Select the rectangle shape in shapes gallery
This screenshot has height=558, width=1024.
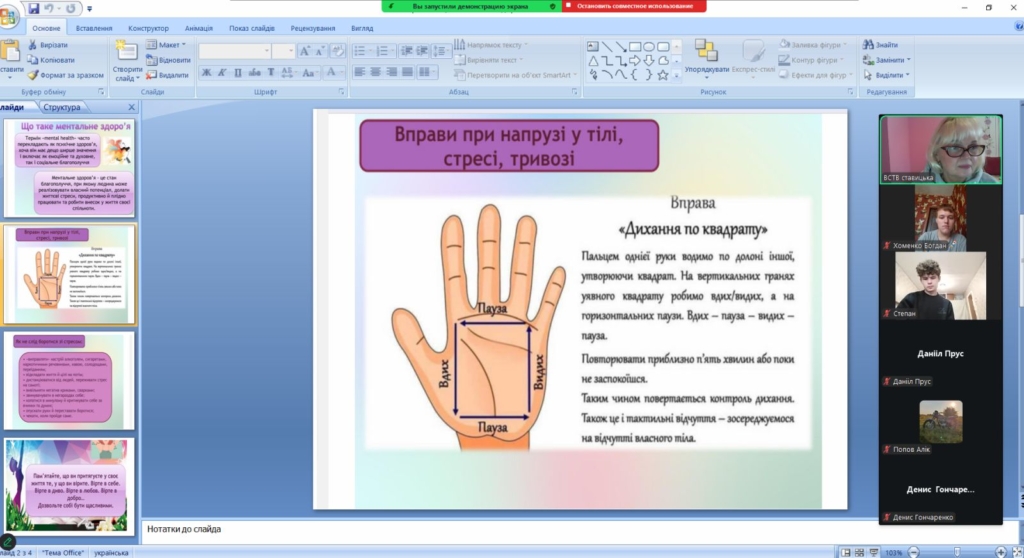(634, 46)
